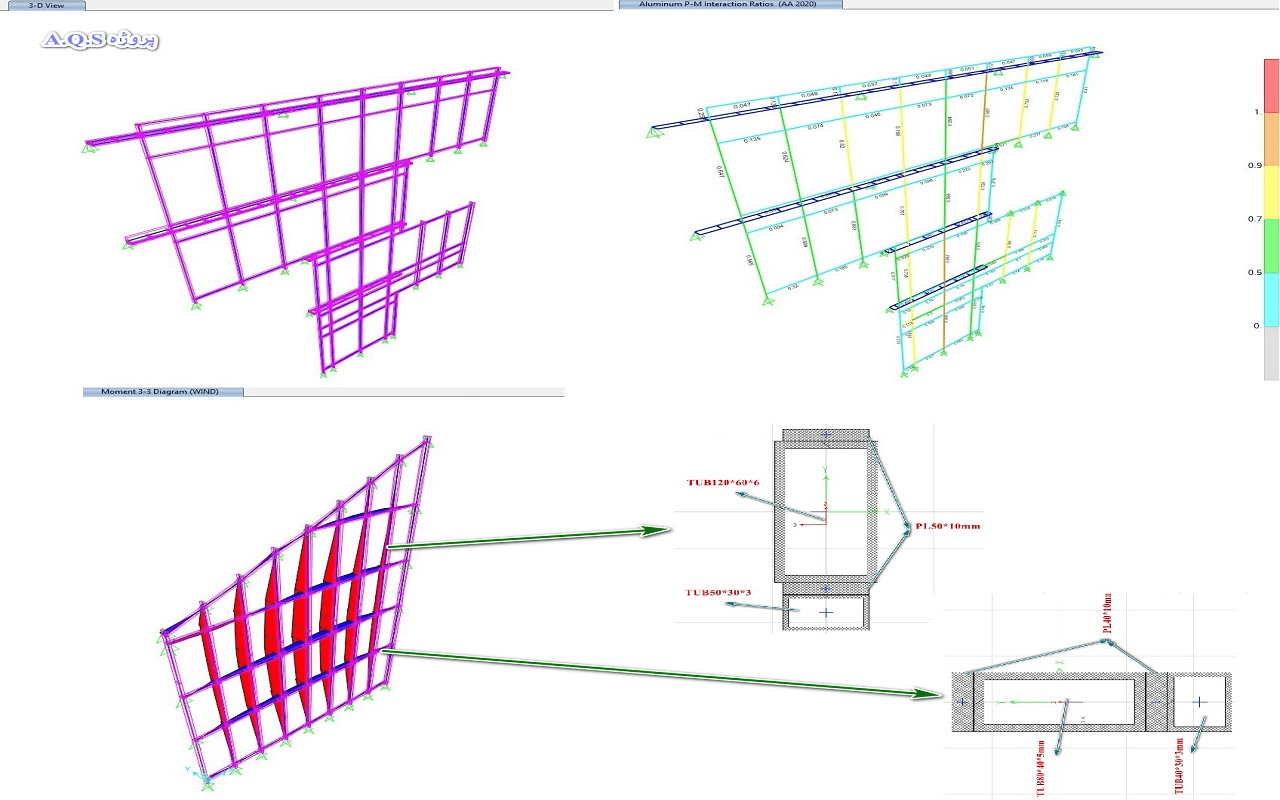This screenshot has height=800, width=1280.
Task: Click the TUB50*30*3 section label
Action: coord(718,593)
